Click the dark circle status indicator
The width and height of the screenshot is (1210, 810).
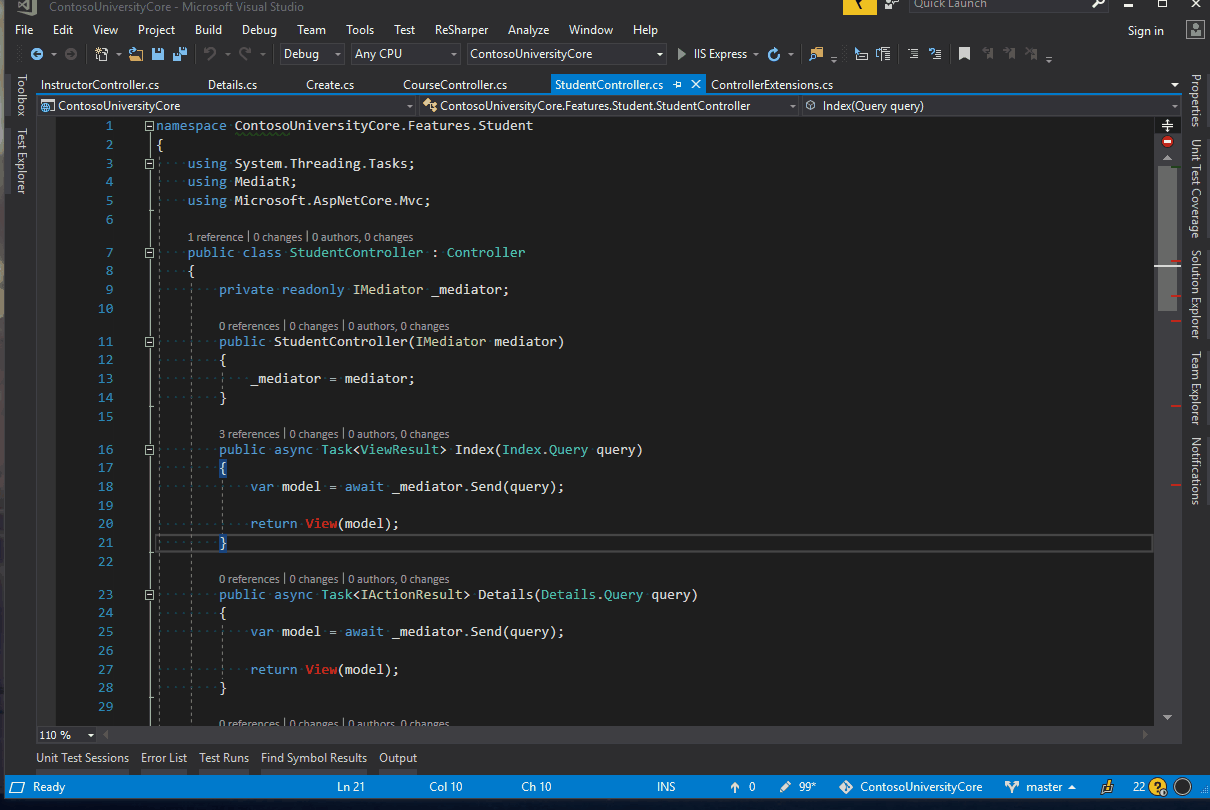pyautogui.click(x=1182, y=787)
